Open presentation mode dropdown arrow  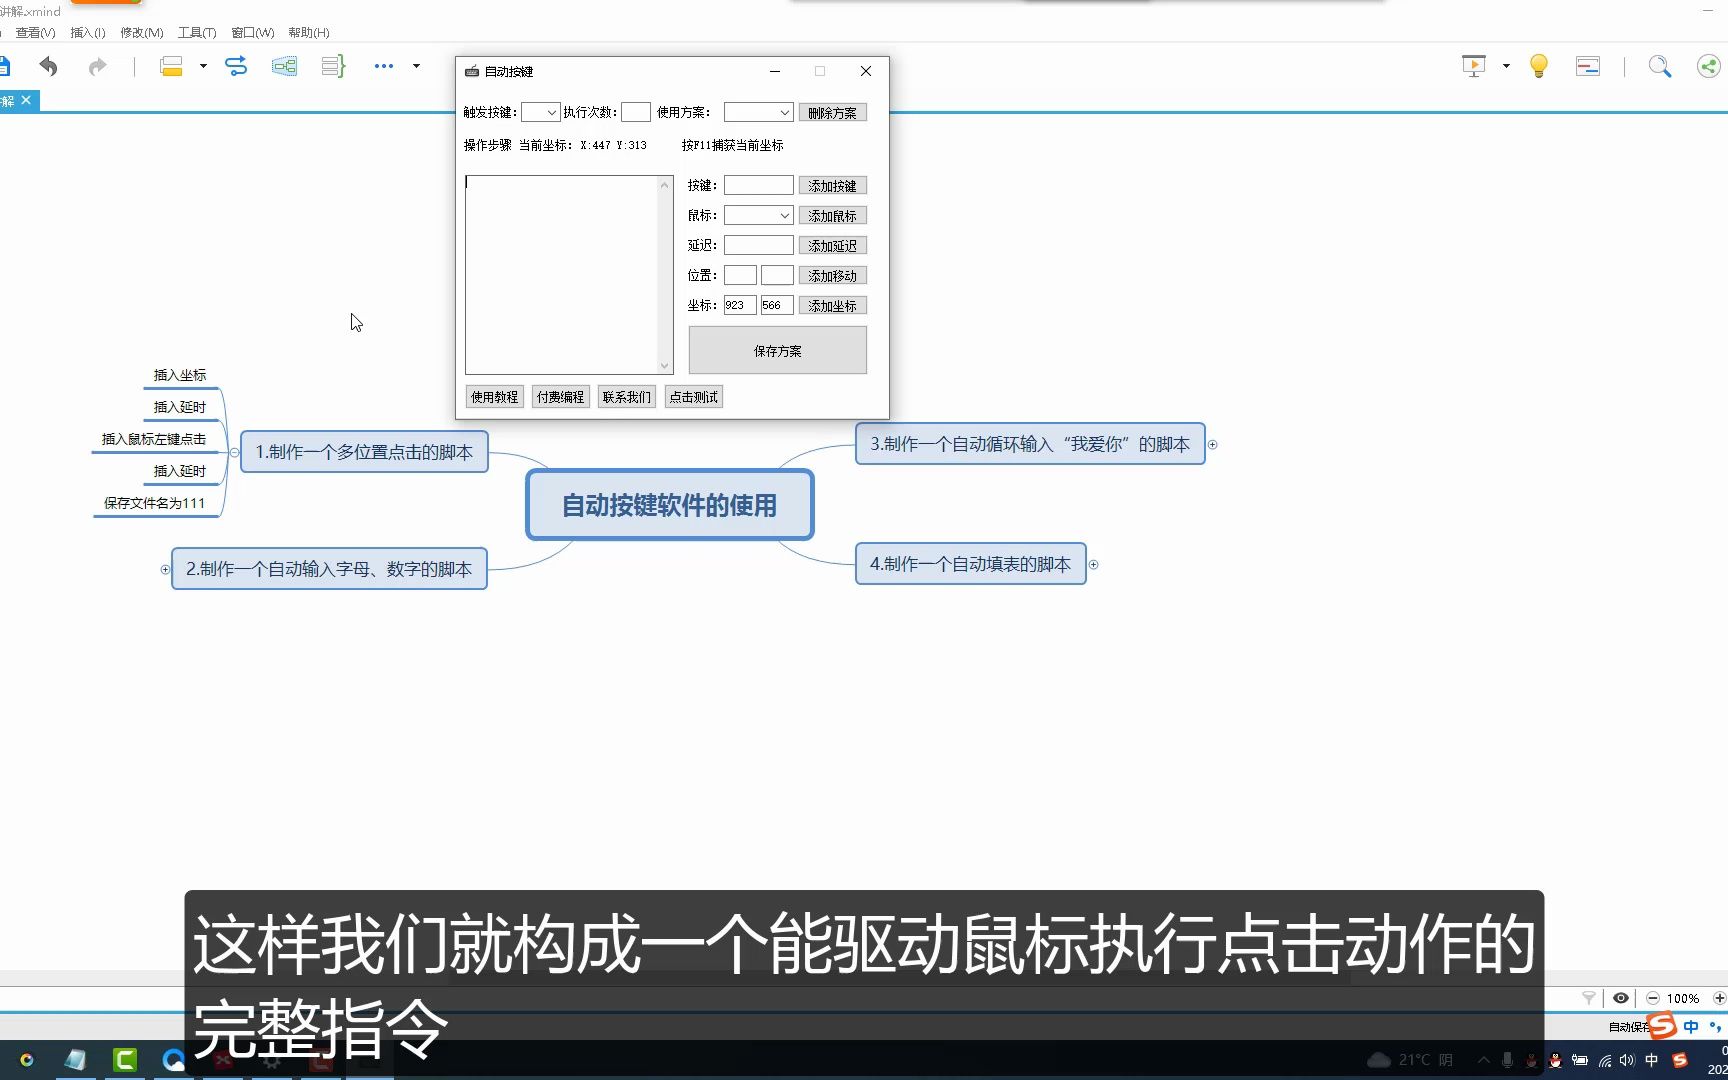pyautogui.click(x=1506, y=67)
